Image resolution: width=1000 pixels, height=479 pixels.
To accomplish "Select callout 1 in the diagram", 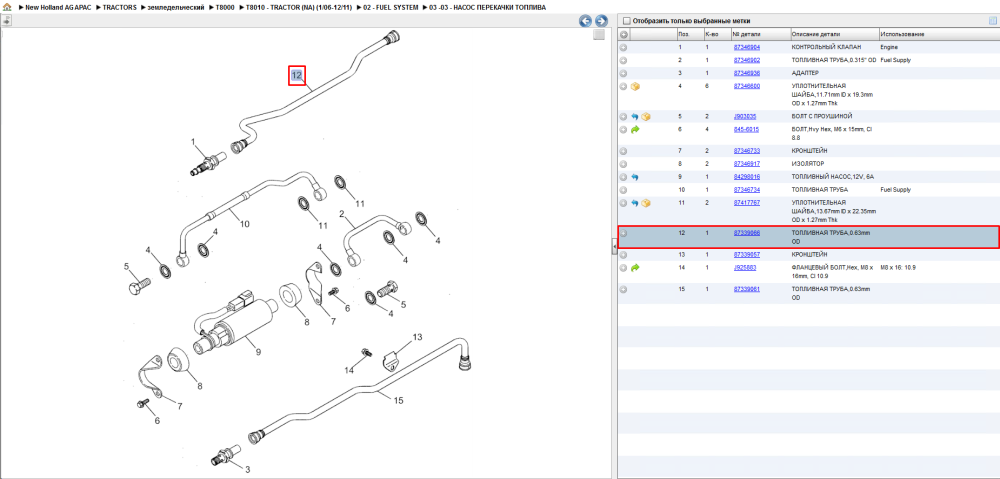I will point(193,141).
